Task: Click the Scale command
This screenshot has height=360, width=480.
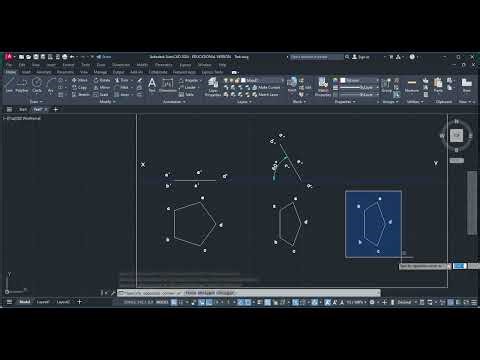Action: click(101, 95)
